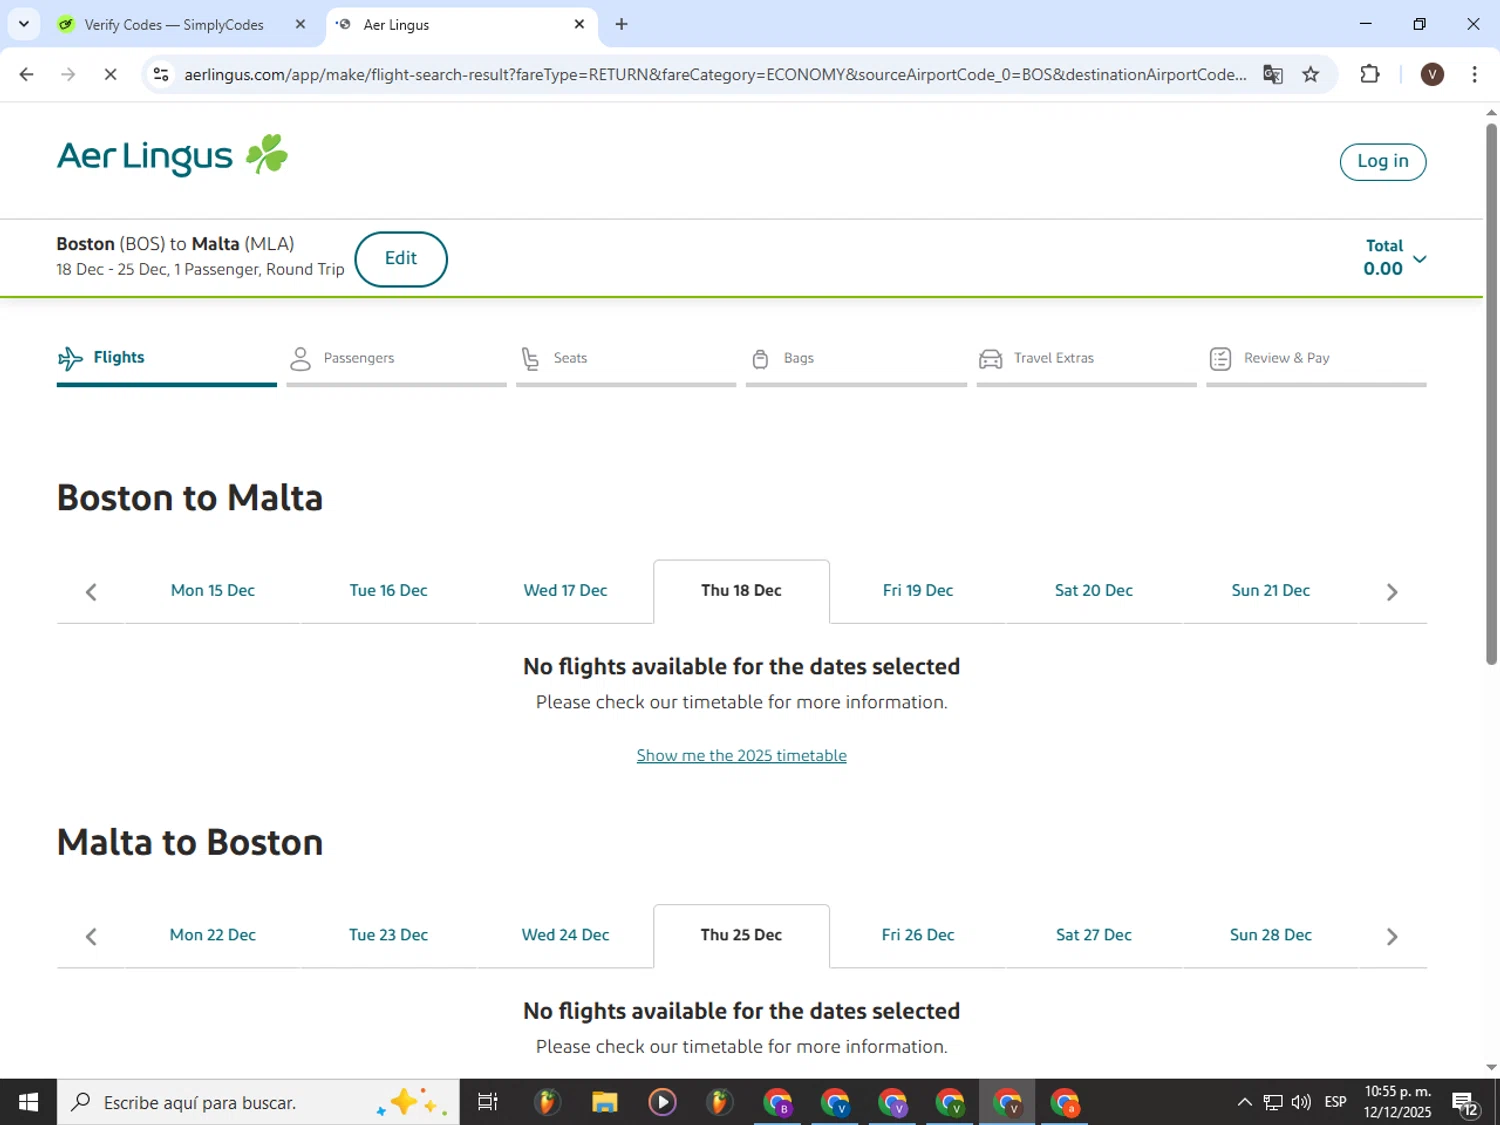Click the Travel Extras car icon
1500x1125 pixels.
pyautogui.click(x=990, y=359)
